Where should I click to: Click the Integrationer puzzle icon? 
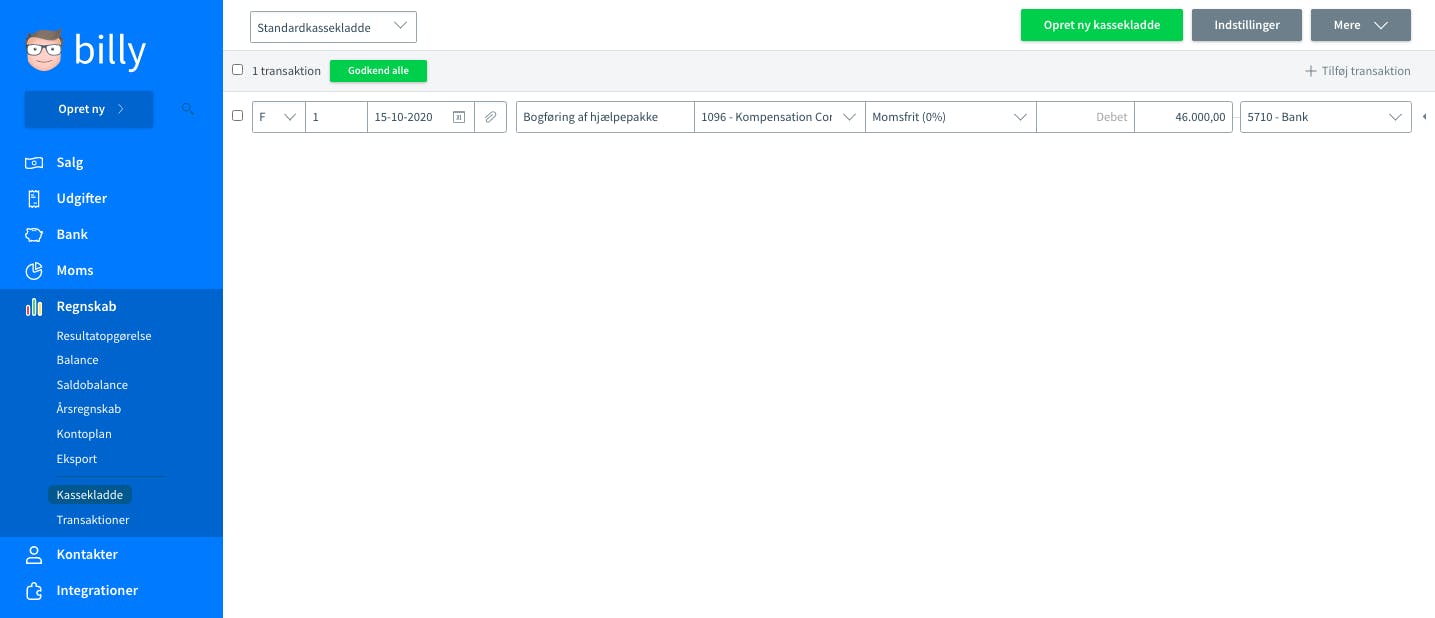[34, 590]
